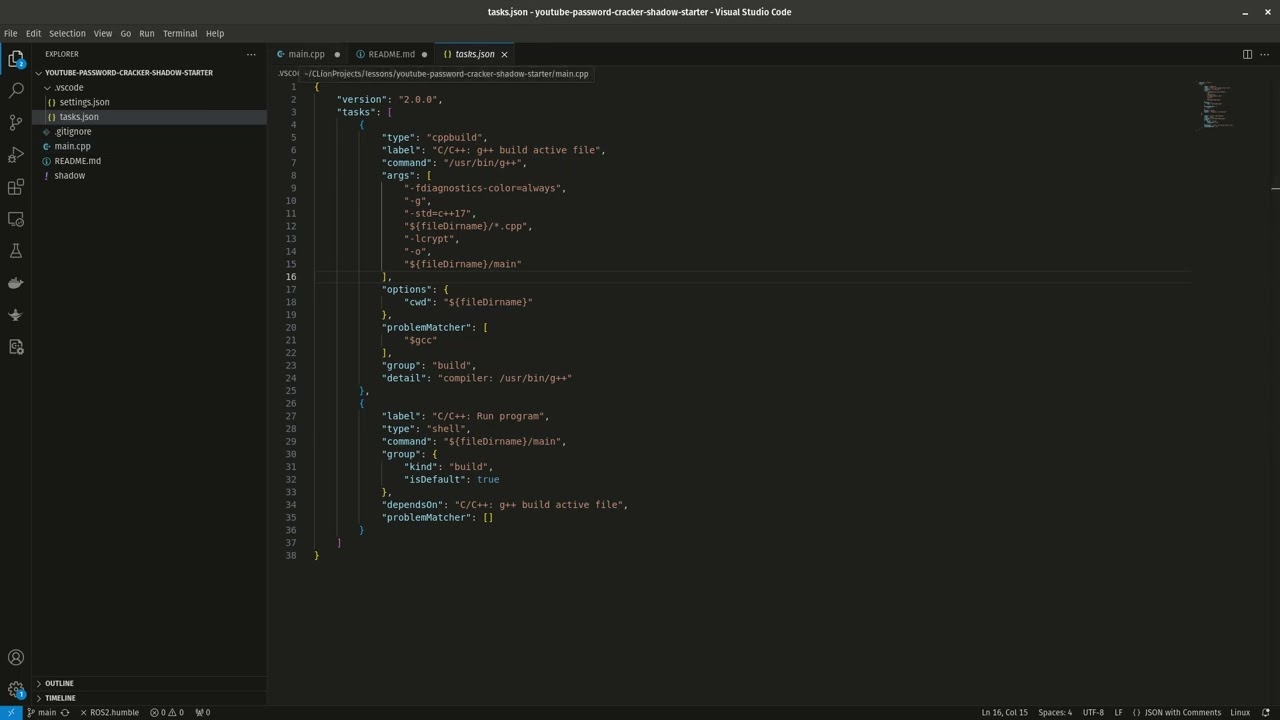Expand the TIMELINE section

(x=60, y=698)
